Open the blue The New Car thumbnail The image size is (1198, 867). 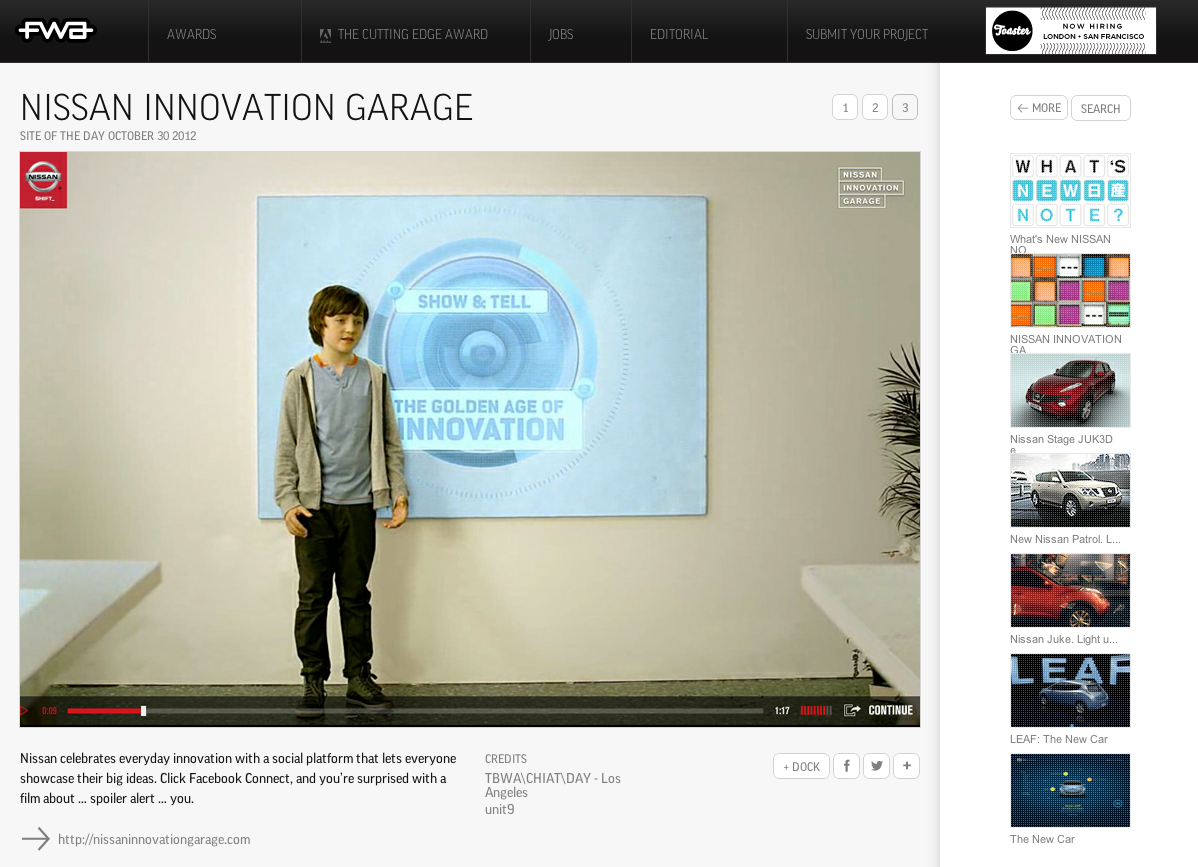click(x=1070, y=791)
